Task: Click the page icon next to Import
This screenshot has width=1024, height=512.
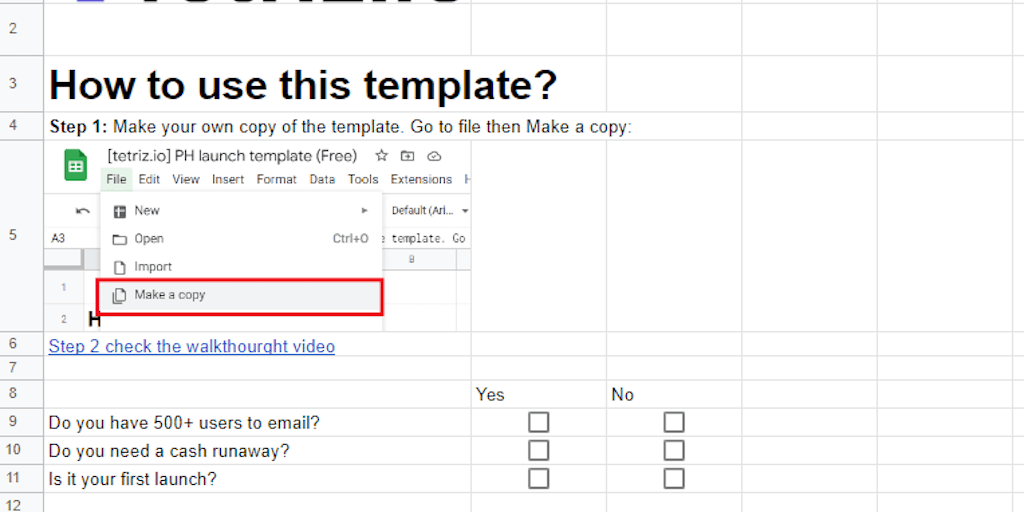Action: coord(119,267)
